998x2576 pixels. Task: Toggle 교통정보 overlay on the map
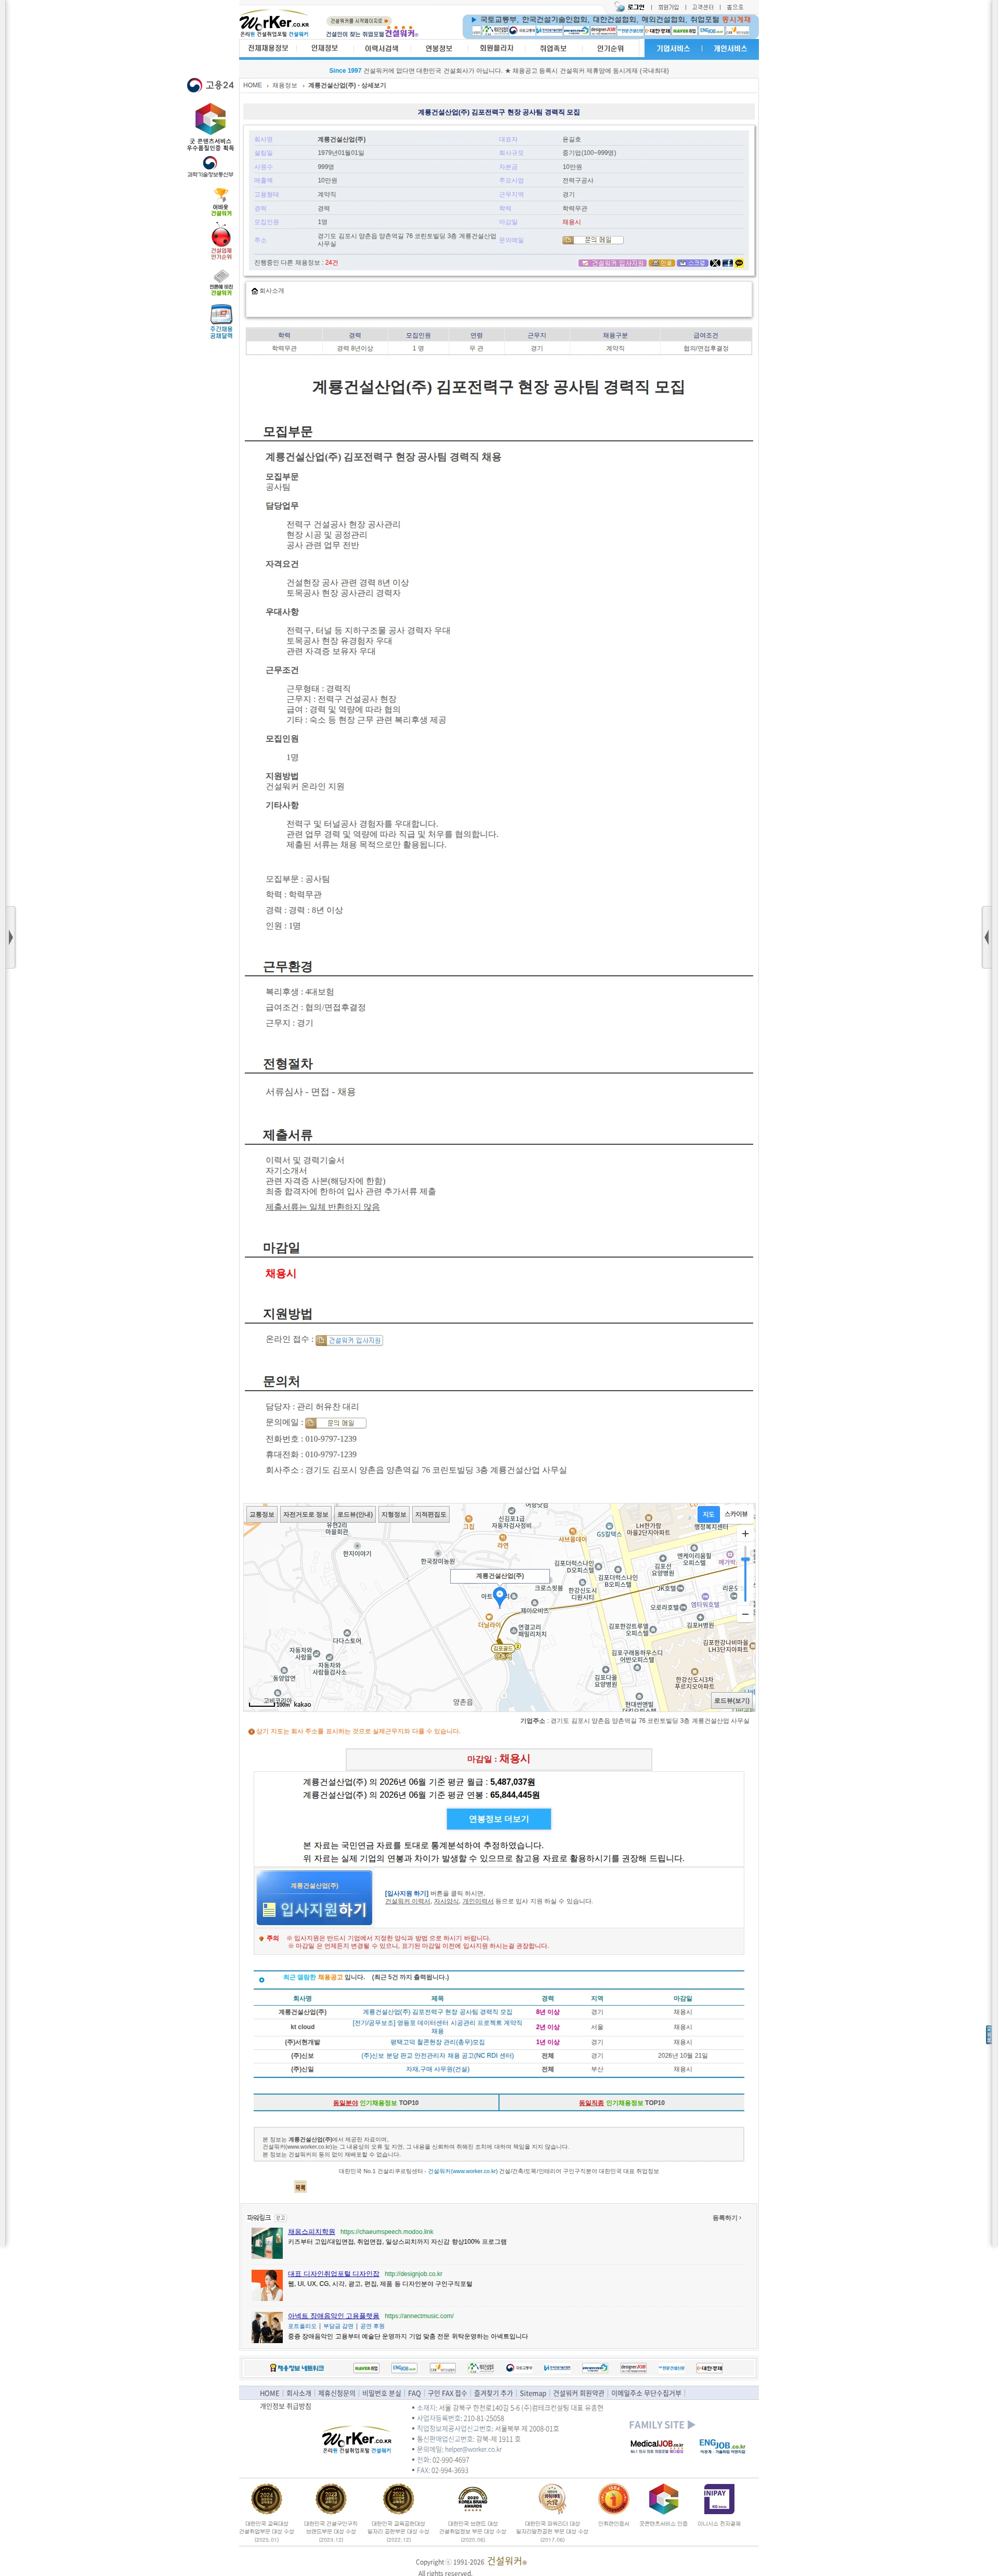(262, 1514)
